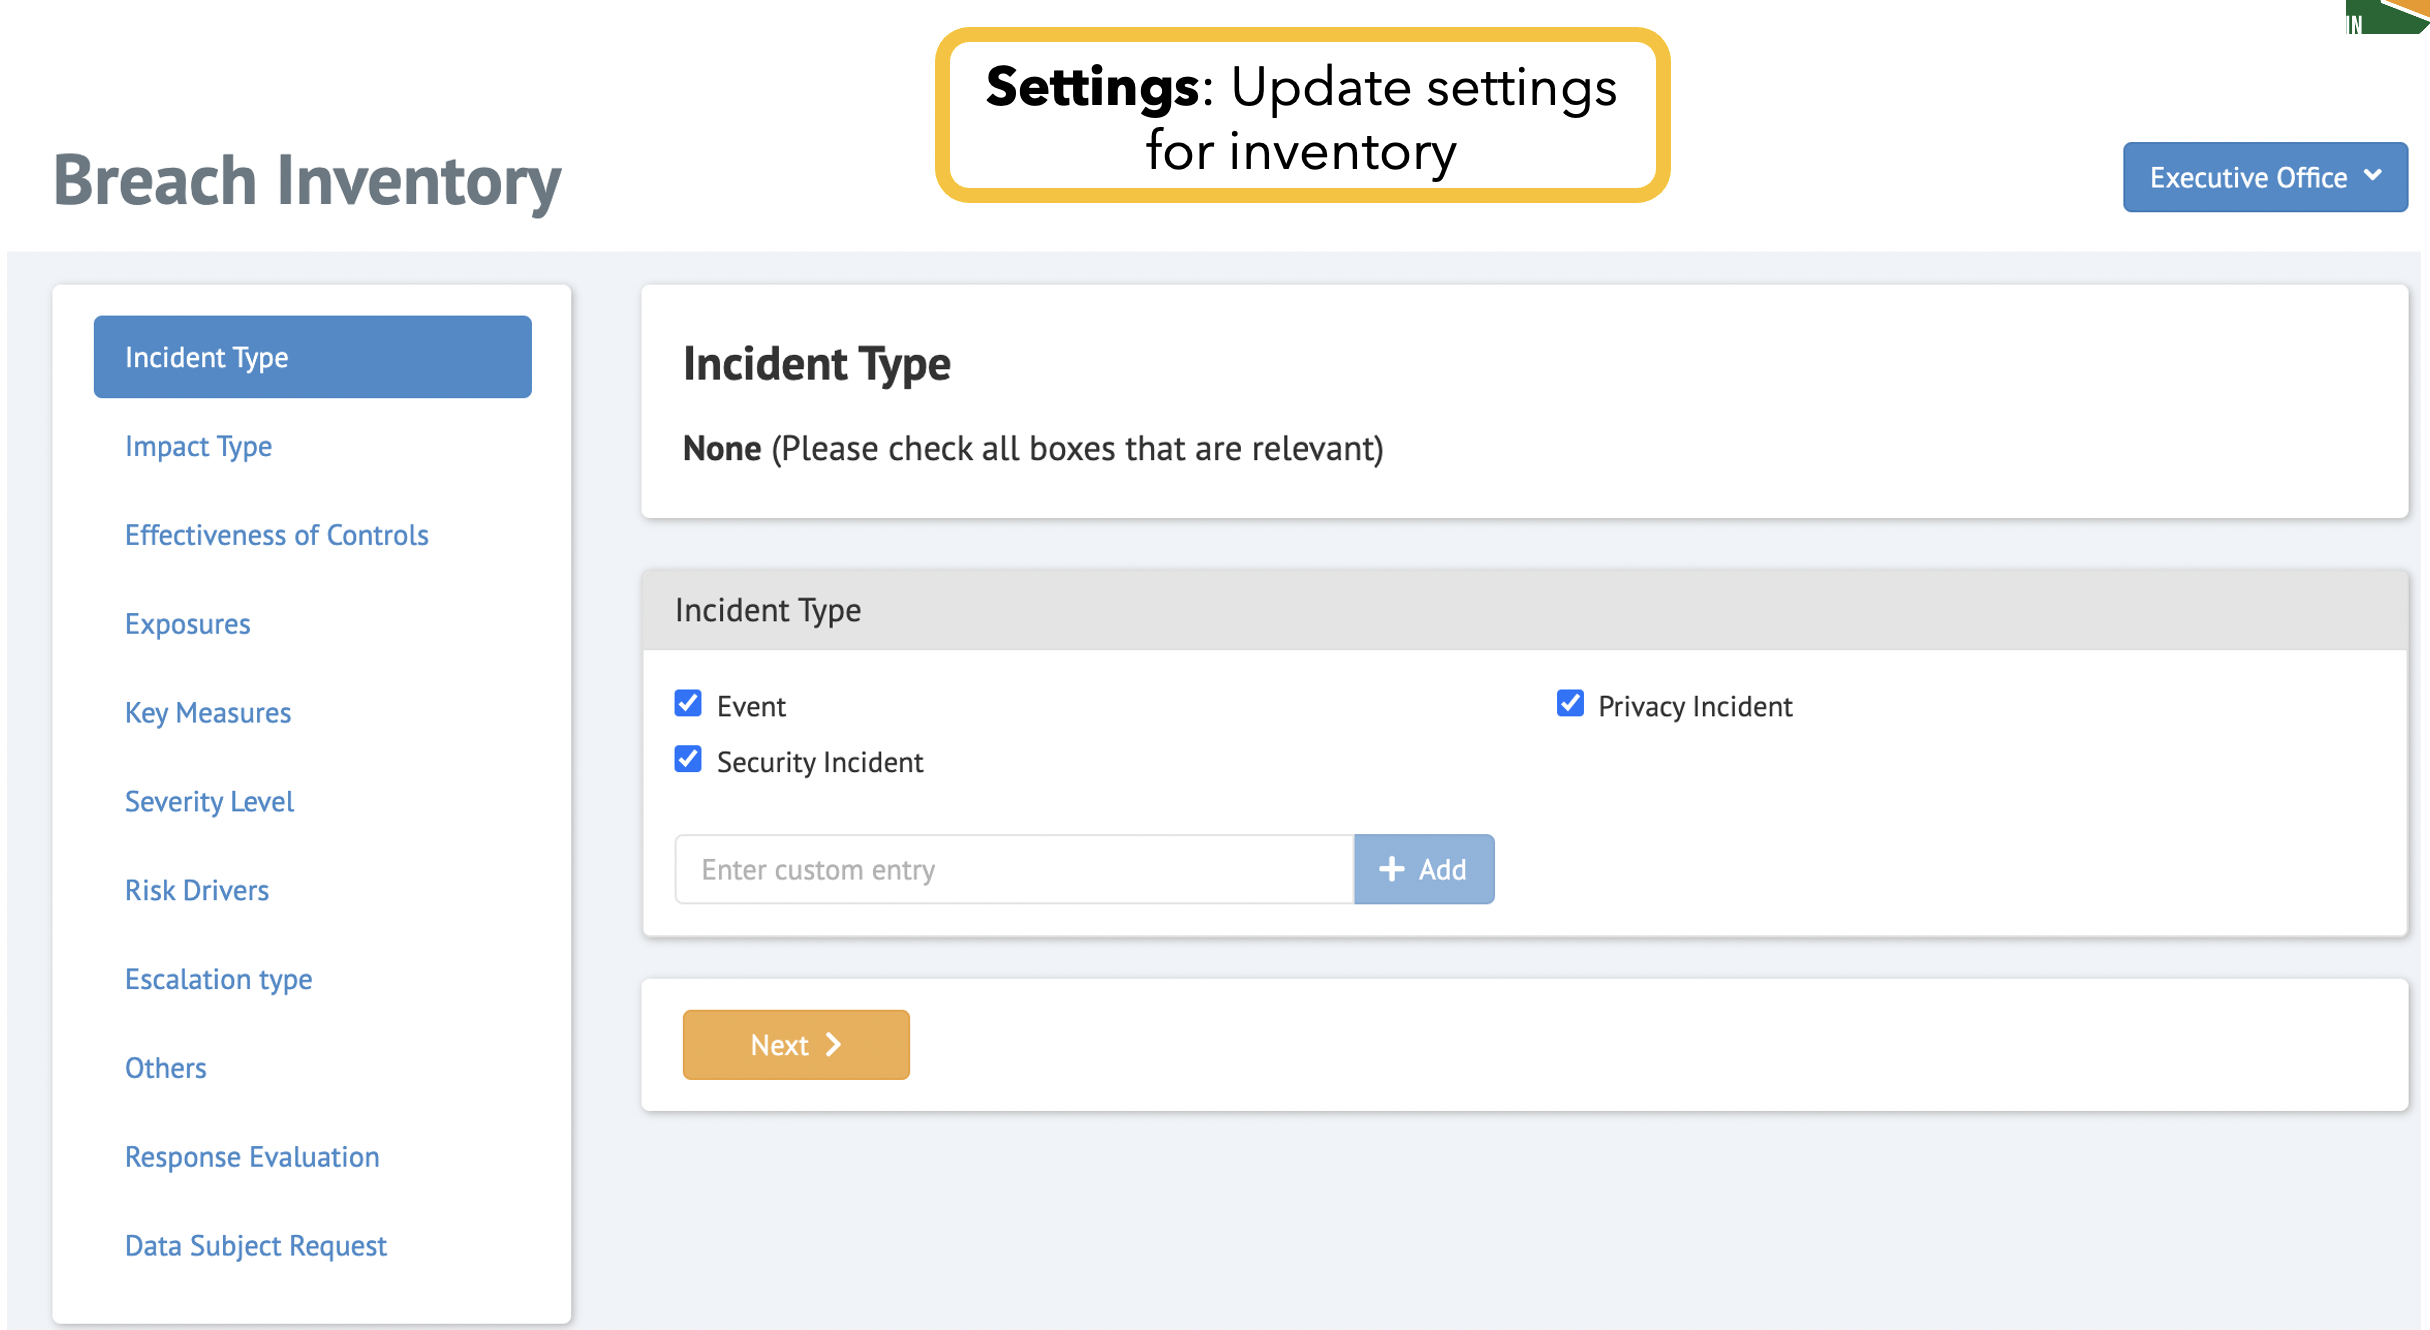Open Effectiveness of Controls section
The image size is (2430, 1330).
coord(276,535)
